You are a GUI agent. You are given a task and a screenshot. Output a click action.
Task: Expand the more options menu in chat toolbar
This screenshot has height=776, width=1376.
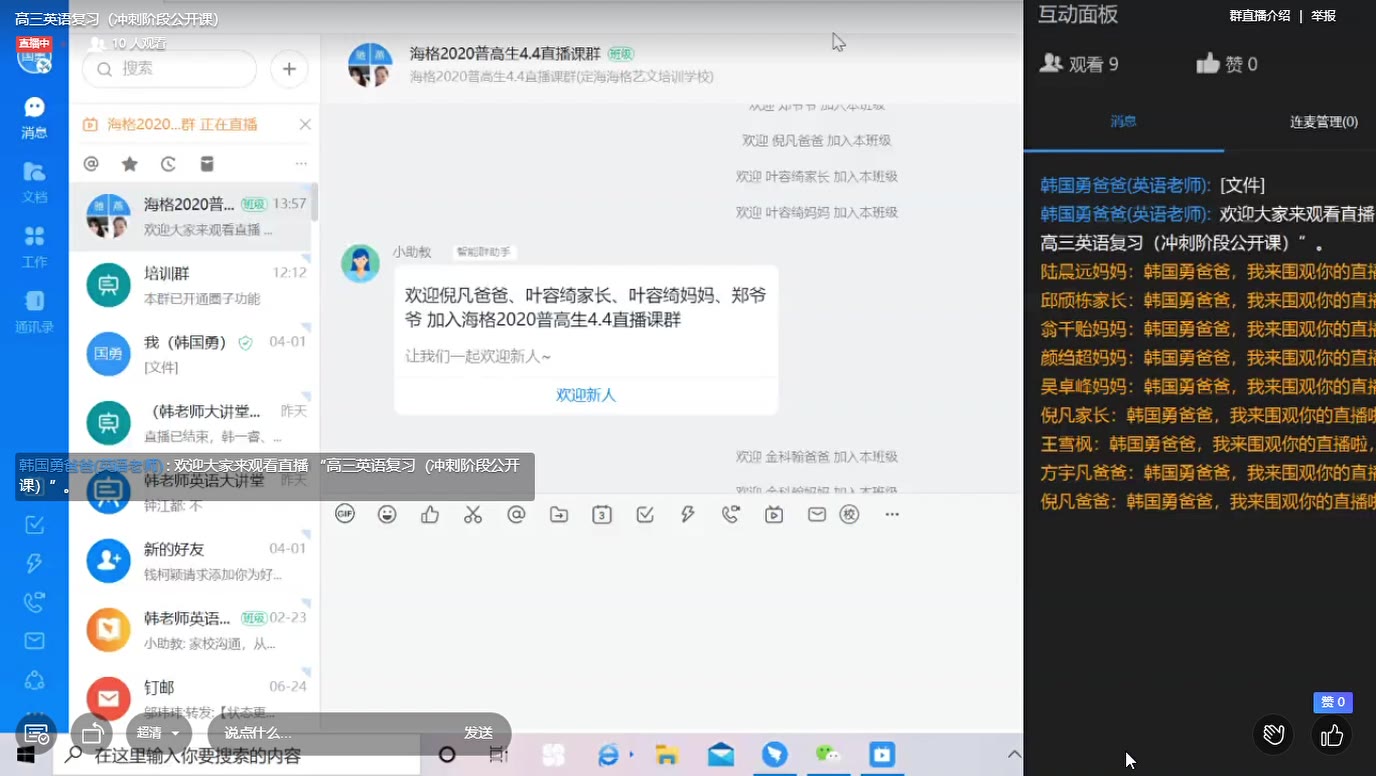pos(890,513)
